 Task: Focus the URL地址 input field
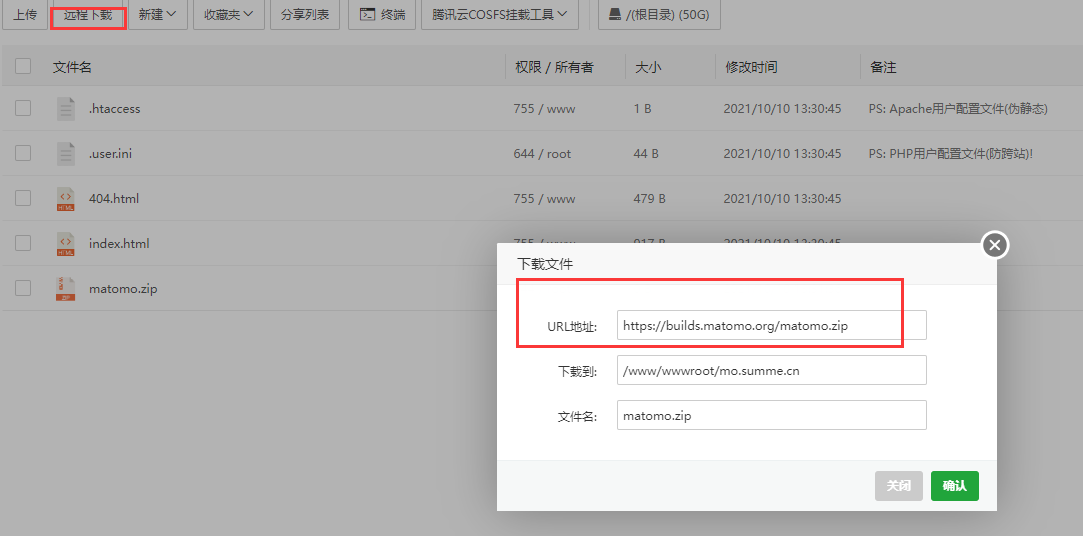pyautogui.click(x=771, y=325)
